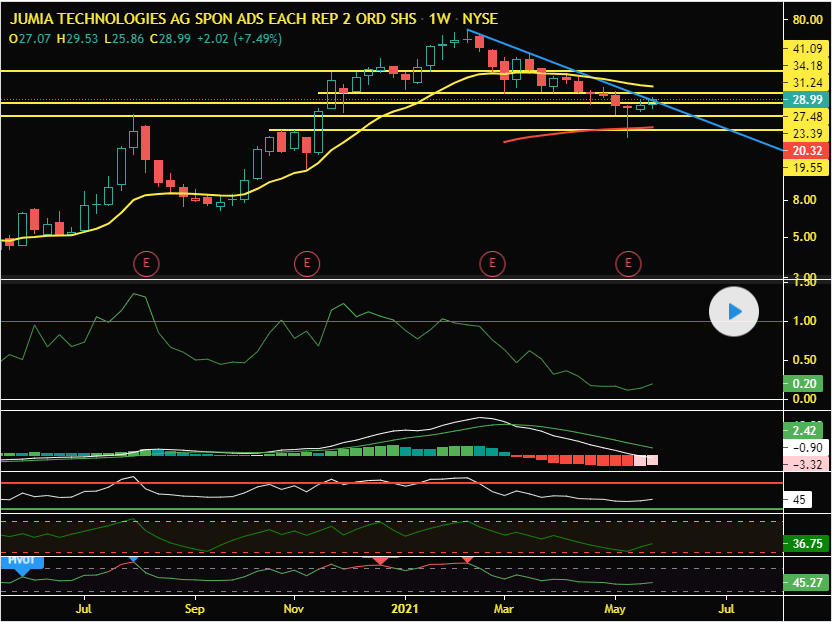Click the open value O27.07
832x622 pixels.
[x=30, y=39]
